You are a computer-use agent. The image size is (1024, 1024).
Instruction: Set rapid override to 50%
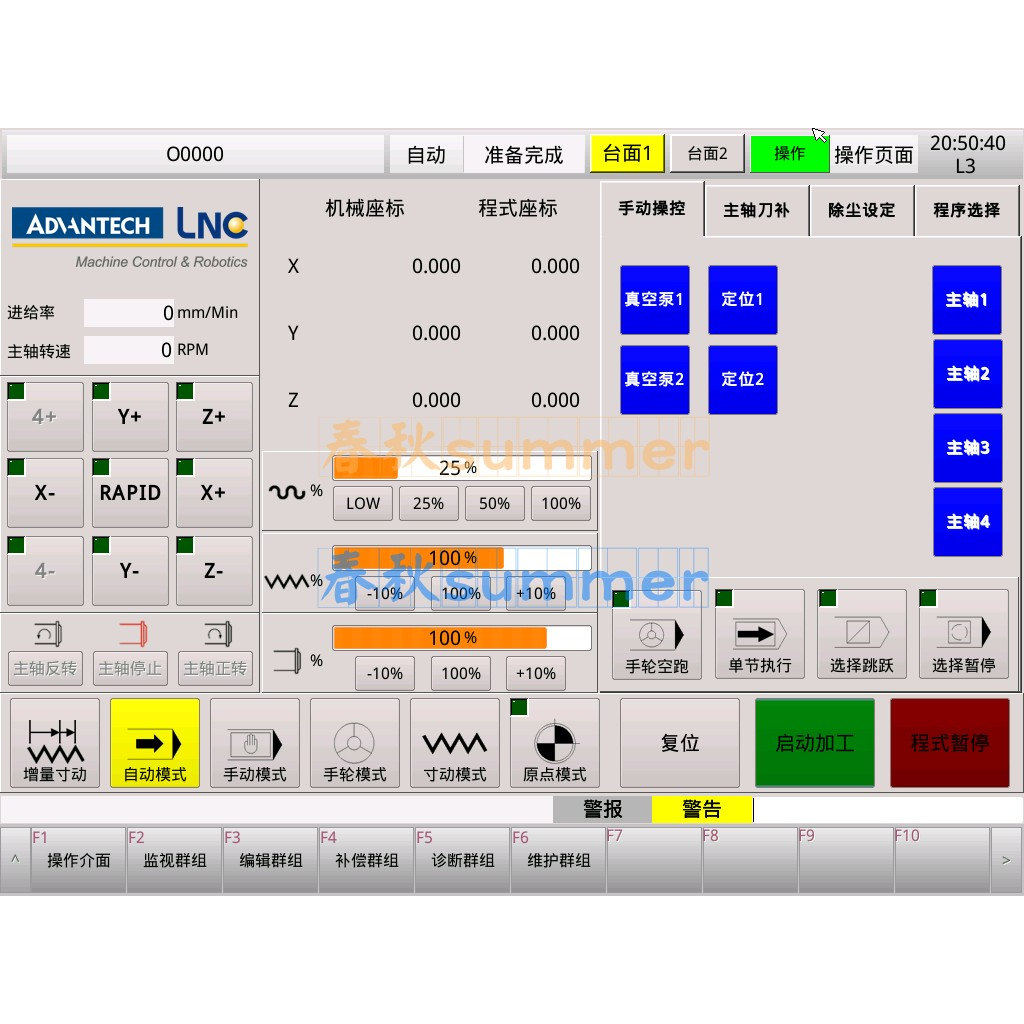494,504
